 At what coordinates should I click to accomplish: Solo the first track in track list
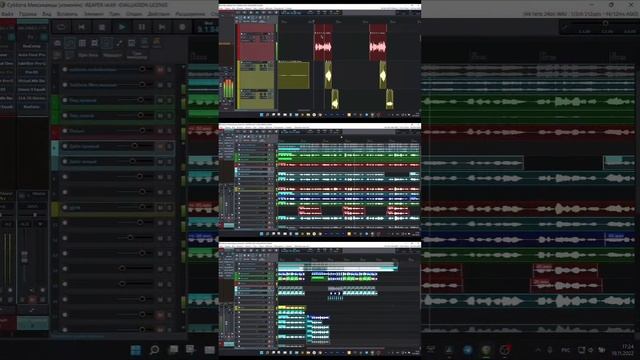(169, 70)
